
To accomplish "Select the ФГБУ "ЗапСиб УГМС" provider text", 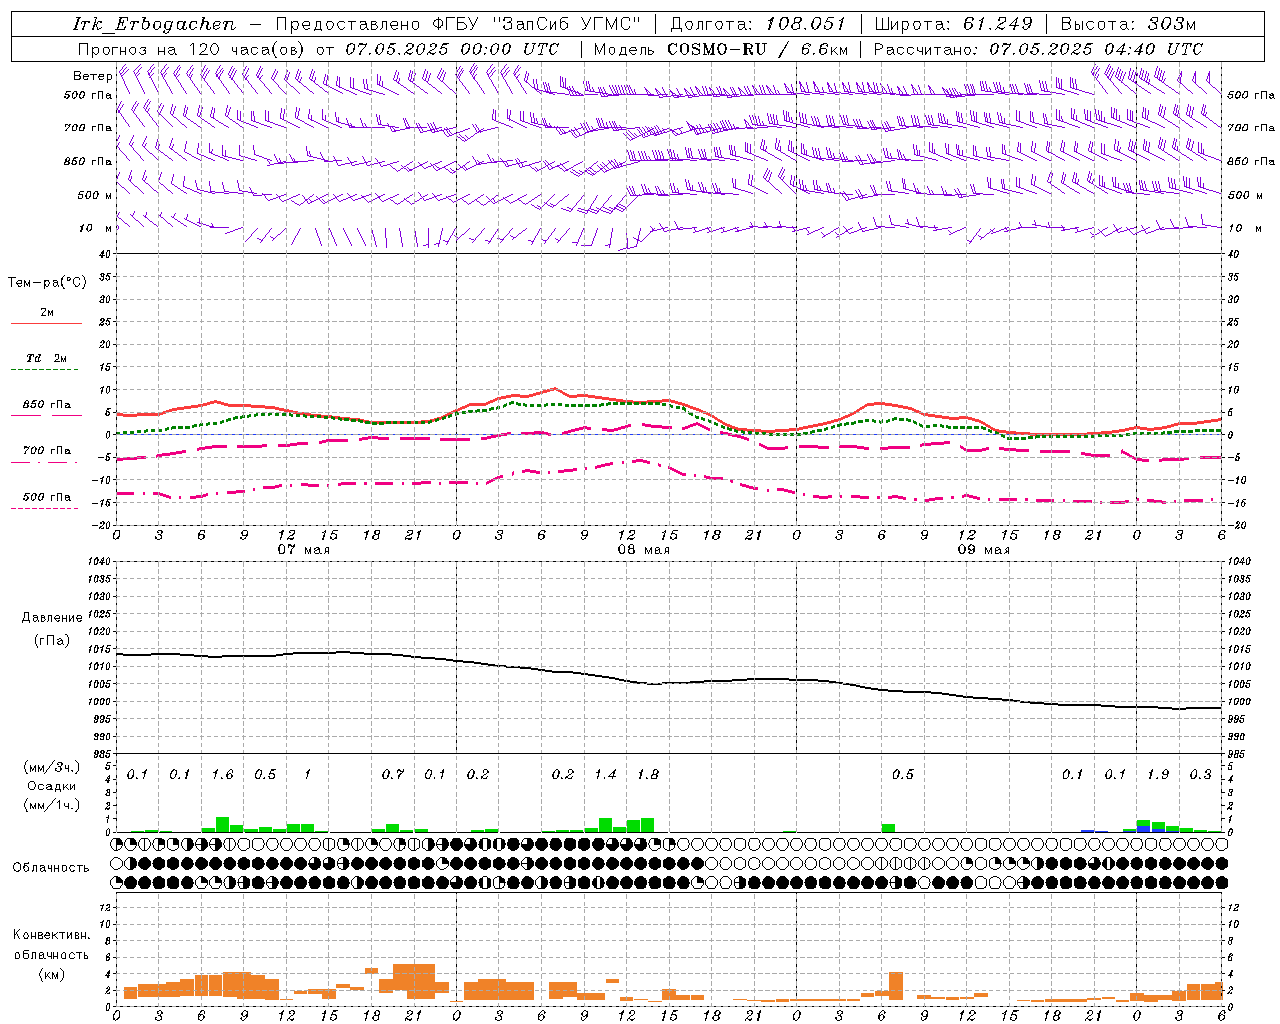I will coord(538,24).
